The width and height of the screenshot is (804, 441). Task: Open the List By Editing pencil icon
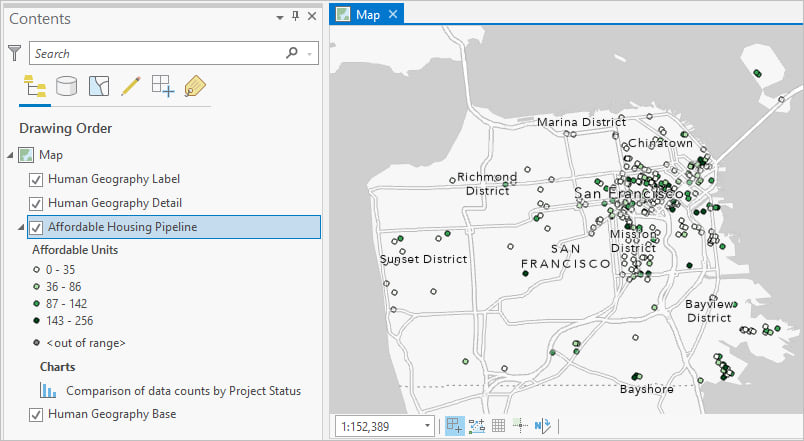coord(129,86)
